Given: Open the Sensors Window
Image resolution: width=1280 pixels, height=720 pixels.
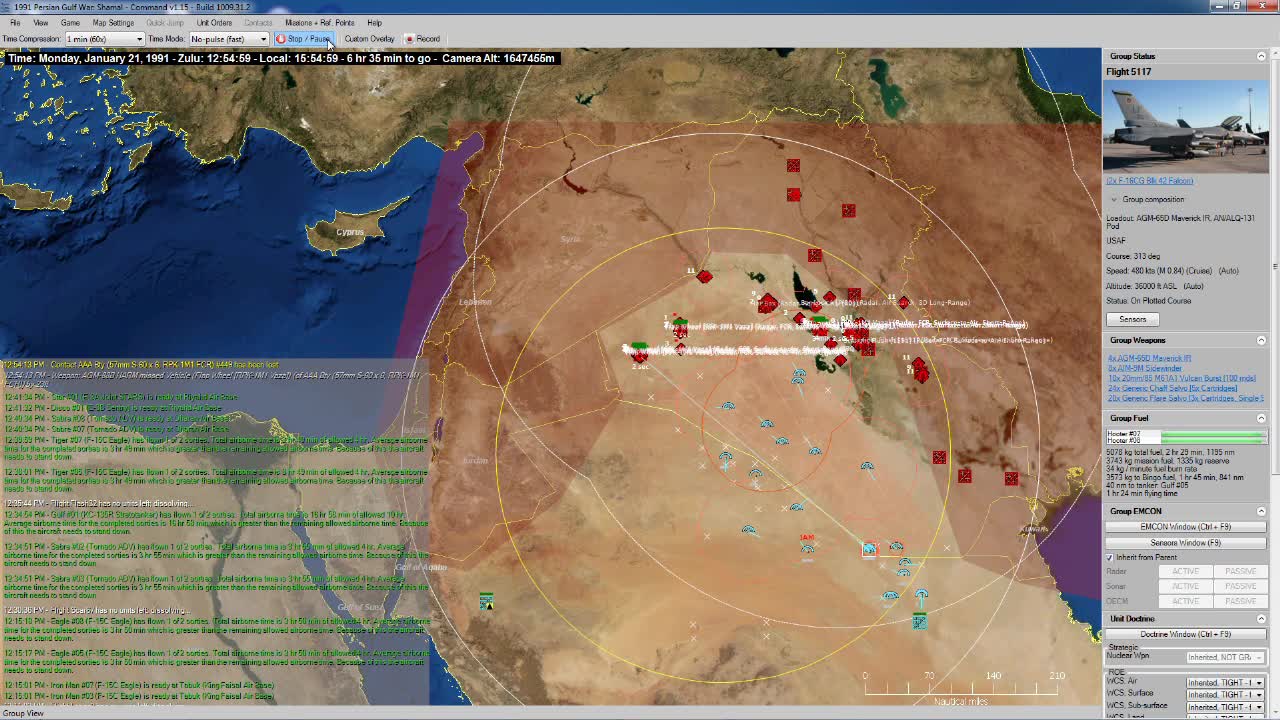Looking at the screenshot, I should click(1185, 542).
